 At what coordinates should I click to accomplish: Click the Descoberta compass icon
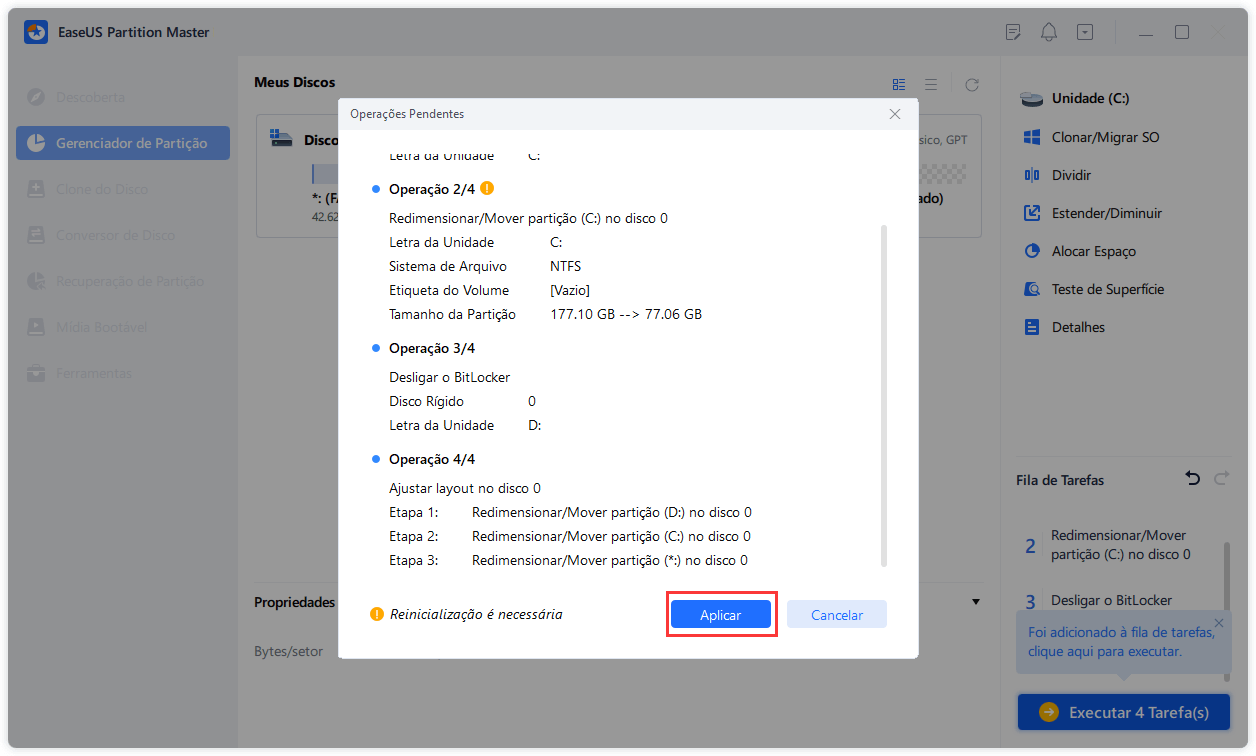(36, 97)
